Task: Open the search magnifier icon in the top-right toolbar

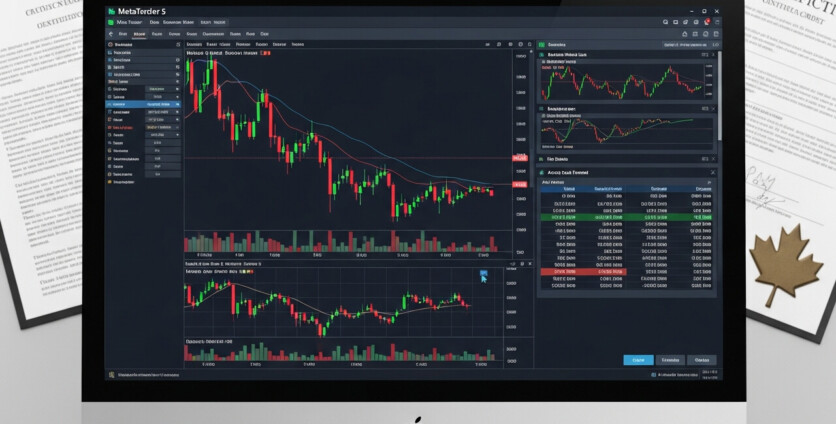Action: click(x=665, y=22)
